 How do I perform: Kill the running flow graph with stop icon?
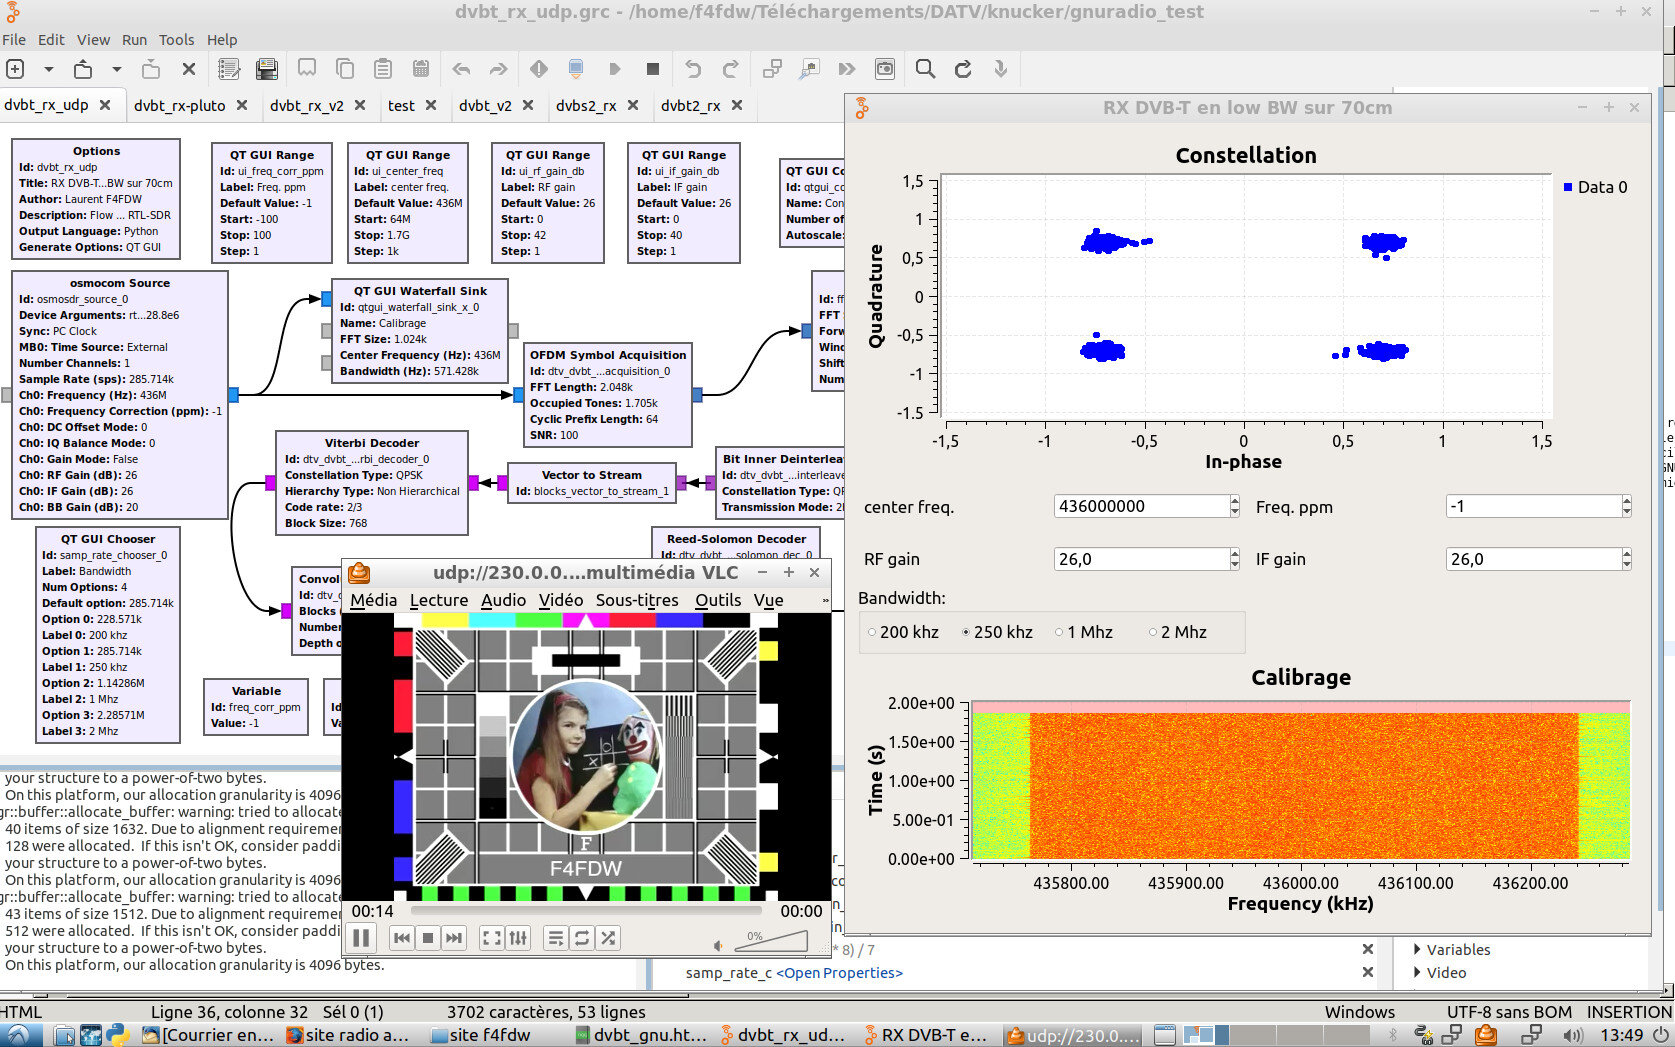[x=652, y=69]
